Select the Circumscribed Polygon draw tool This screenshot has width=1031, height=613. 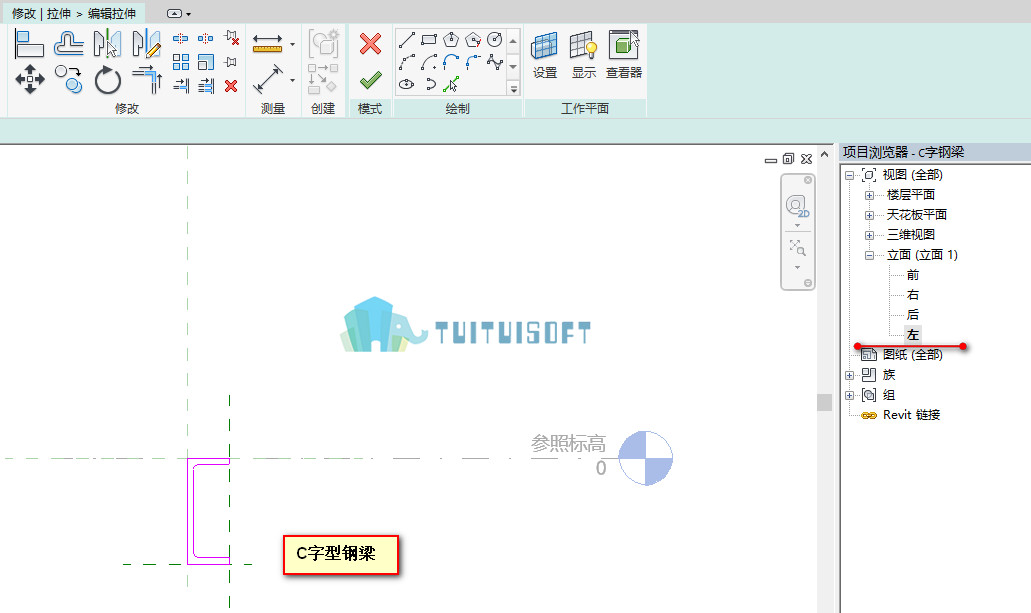(x=473, y=40)
